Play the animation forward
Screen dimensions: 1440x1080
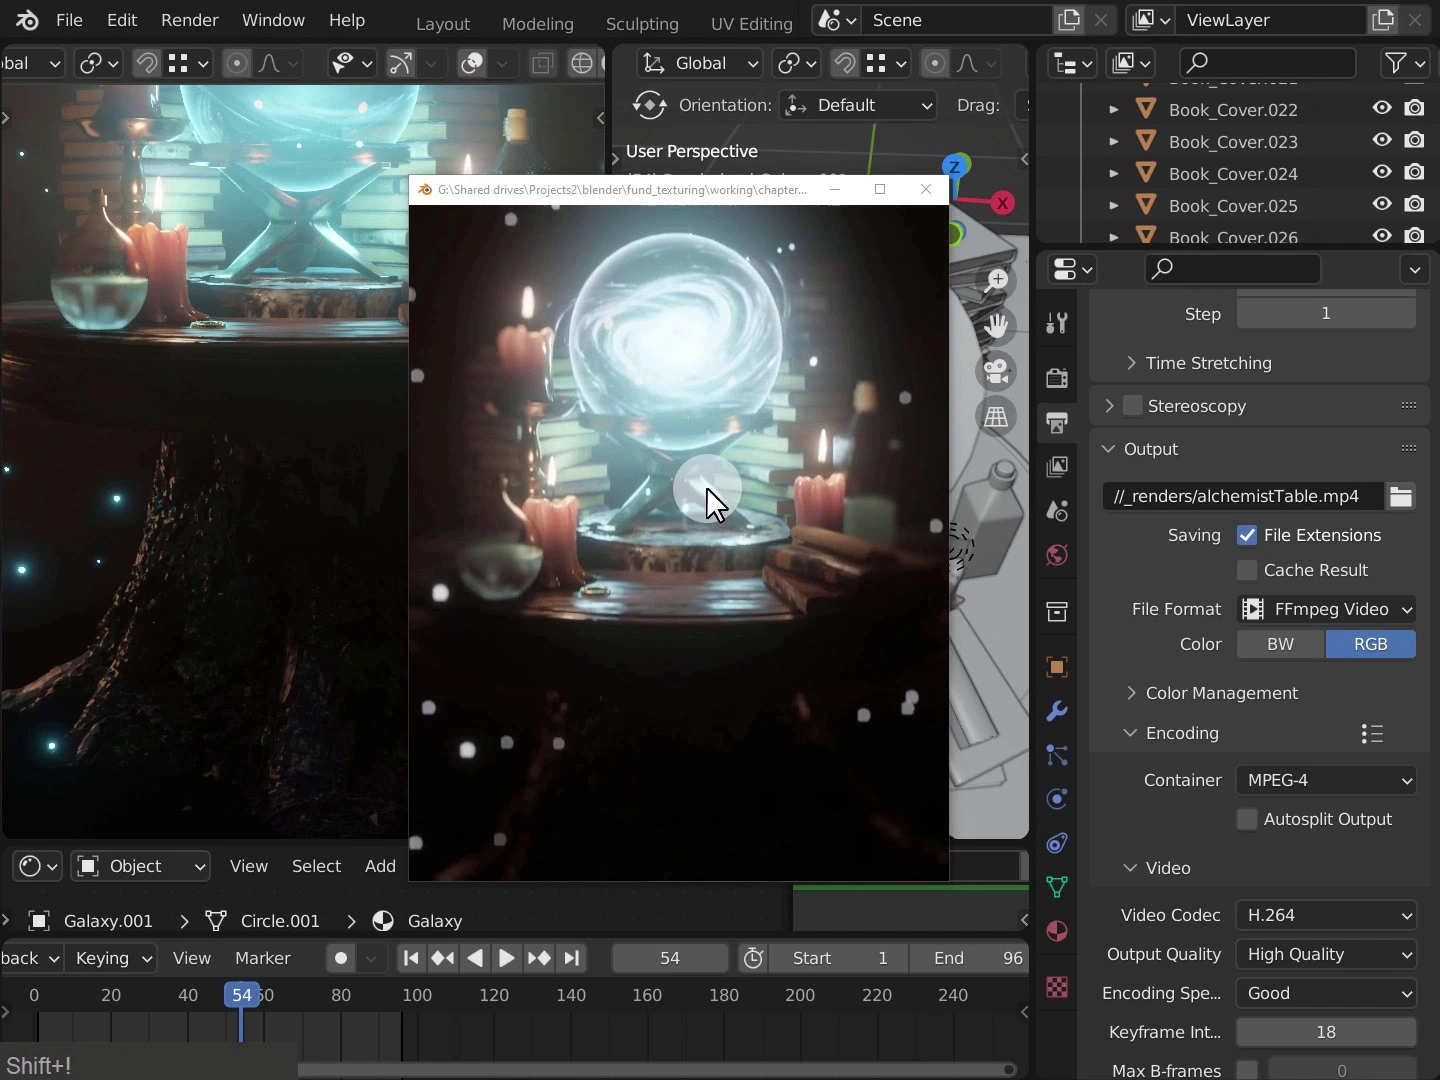point(506,958)
